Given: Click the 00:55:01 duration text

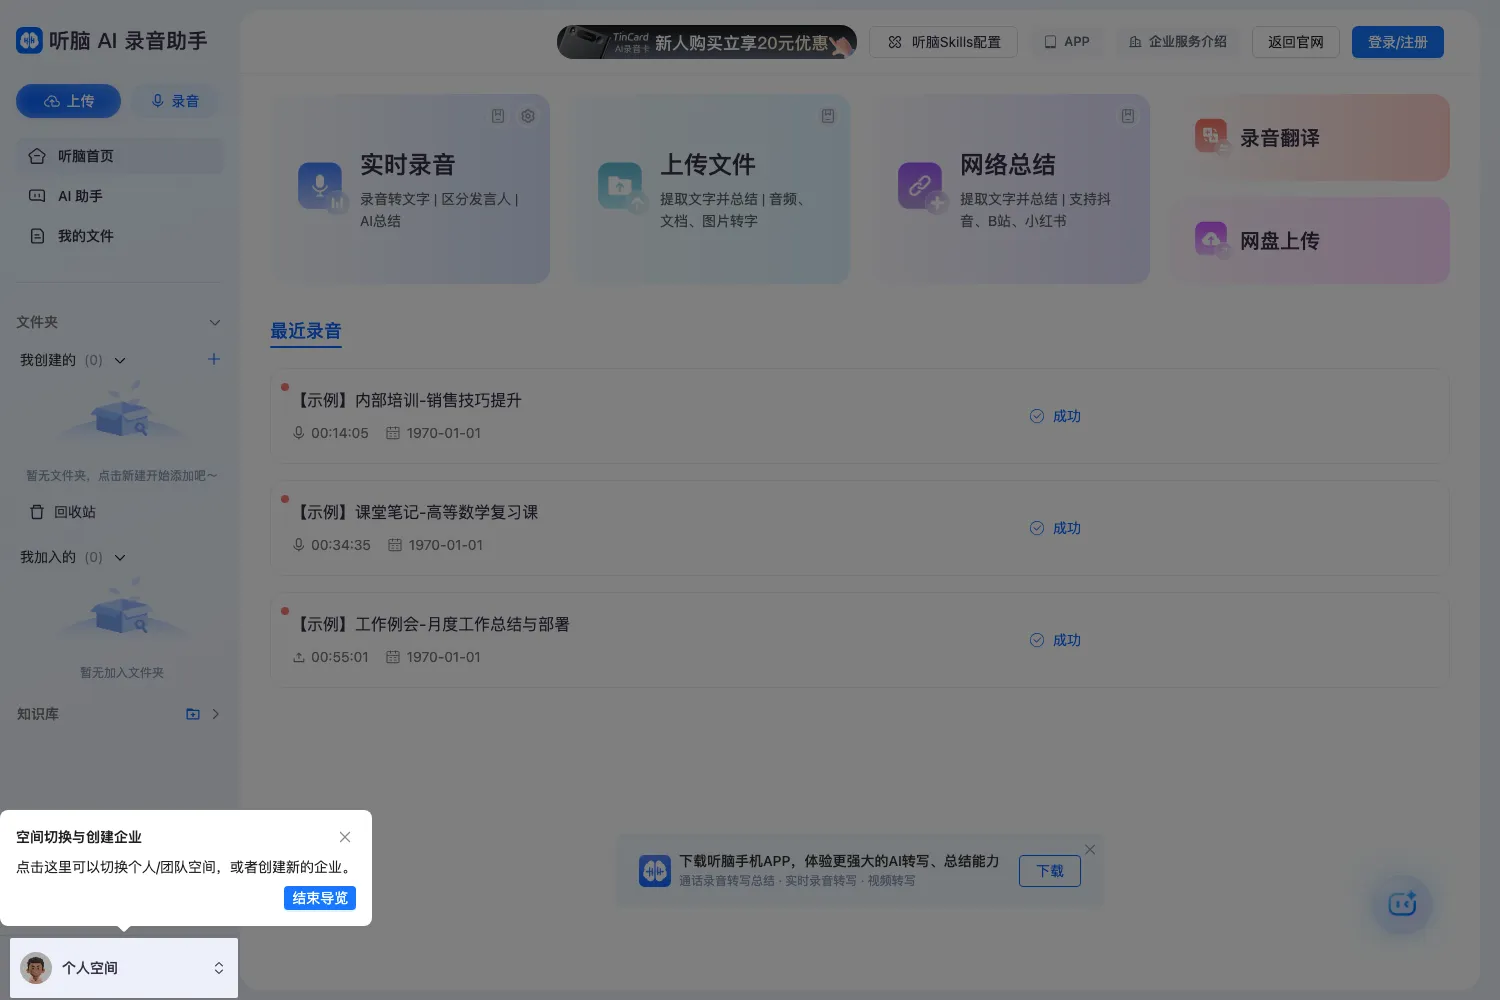Looking at the screenshot, I should [x=340, y=657].
